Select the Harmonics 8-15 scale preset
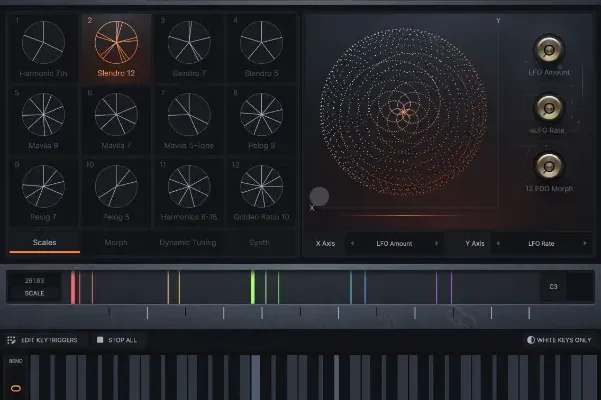The image size is (601, 400). [188, 185]
